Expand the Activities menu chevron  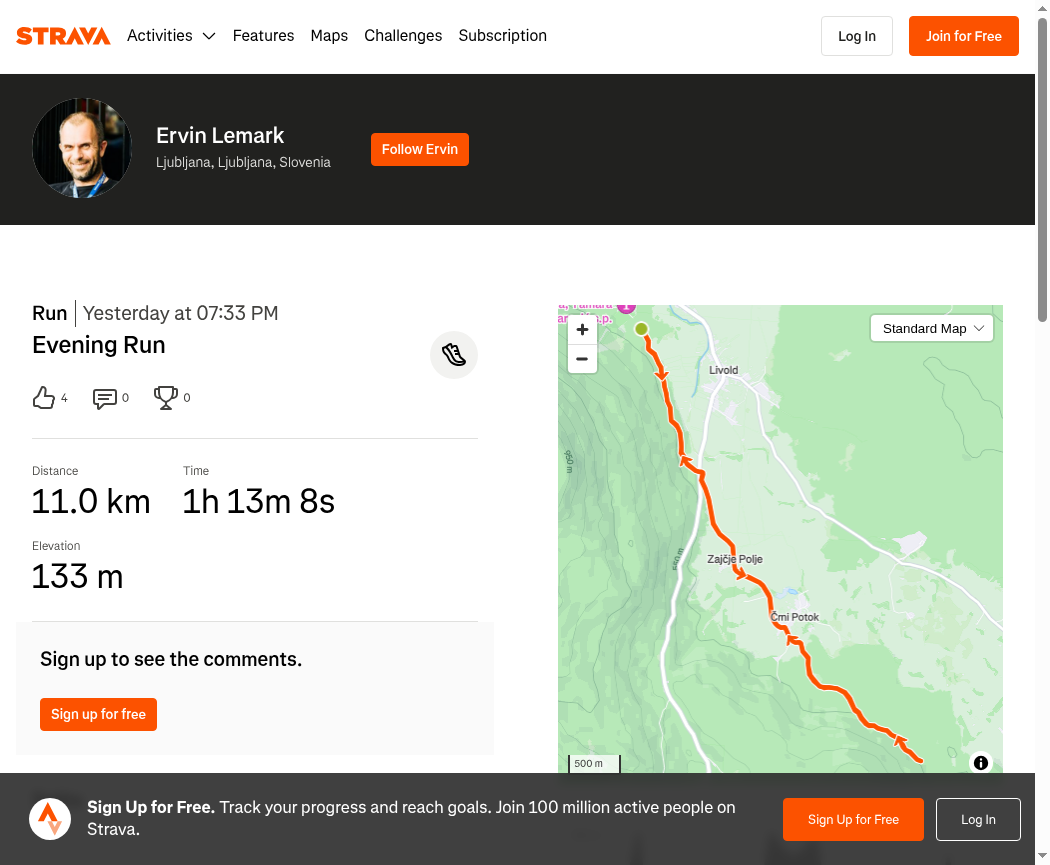point(209,36)
